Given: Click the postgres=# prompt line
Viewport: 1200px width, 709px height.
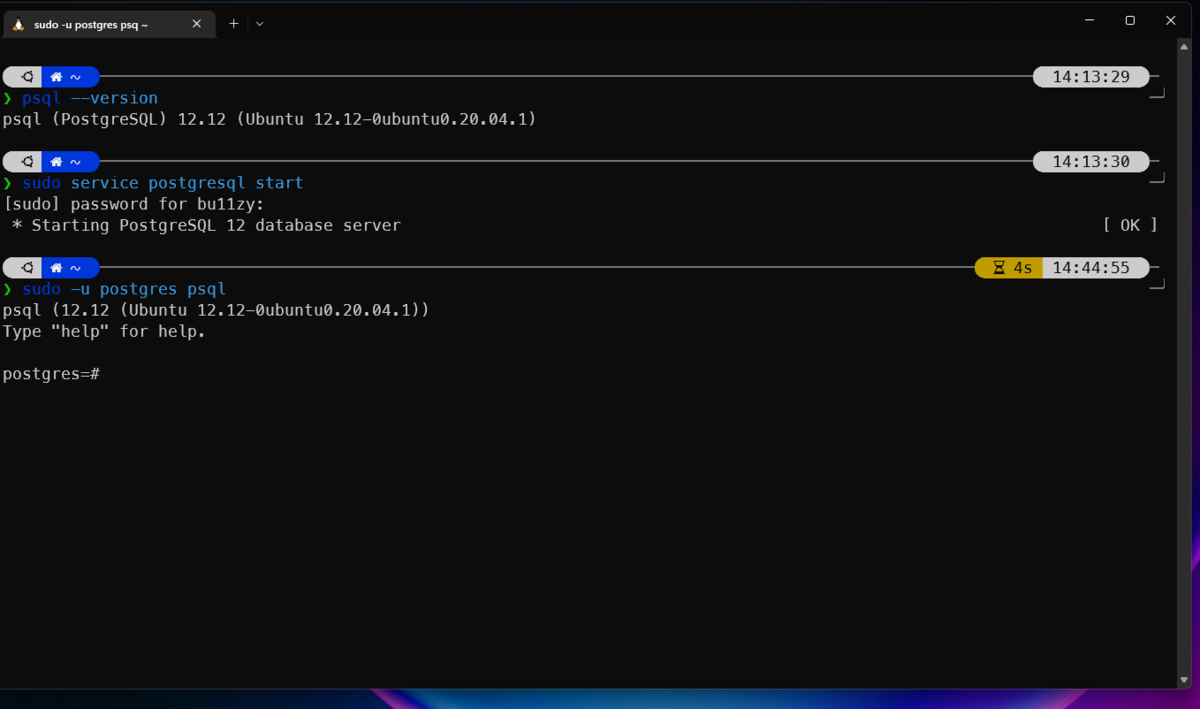Looking at the screenshot, I should [52, 373].
